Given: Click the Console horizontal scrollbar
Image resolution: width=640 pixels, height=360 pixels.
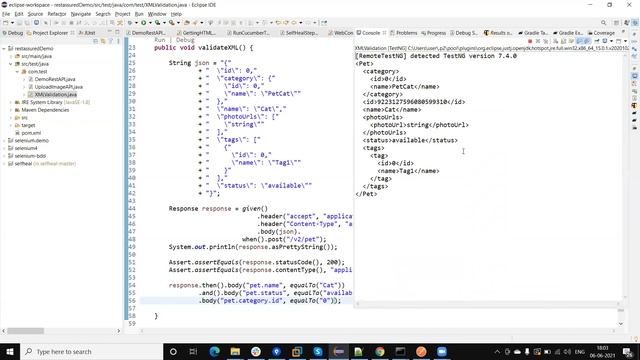Looking at the screenshot, I should (488, 304).
